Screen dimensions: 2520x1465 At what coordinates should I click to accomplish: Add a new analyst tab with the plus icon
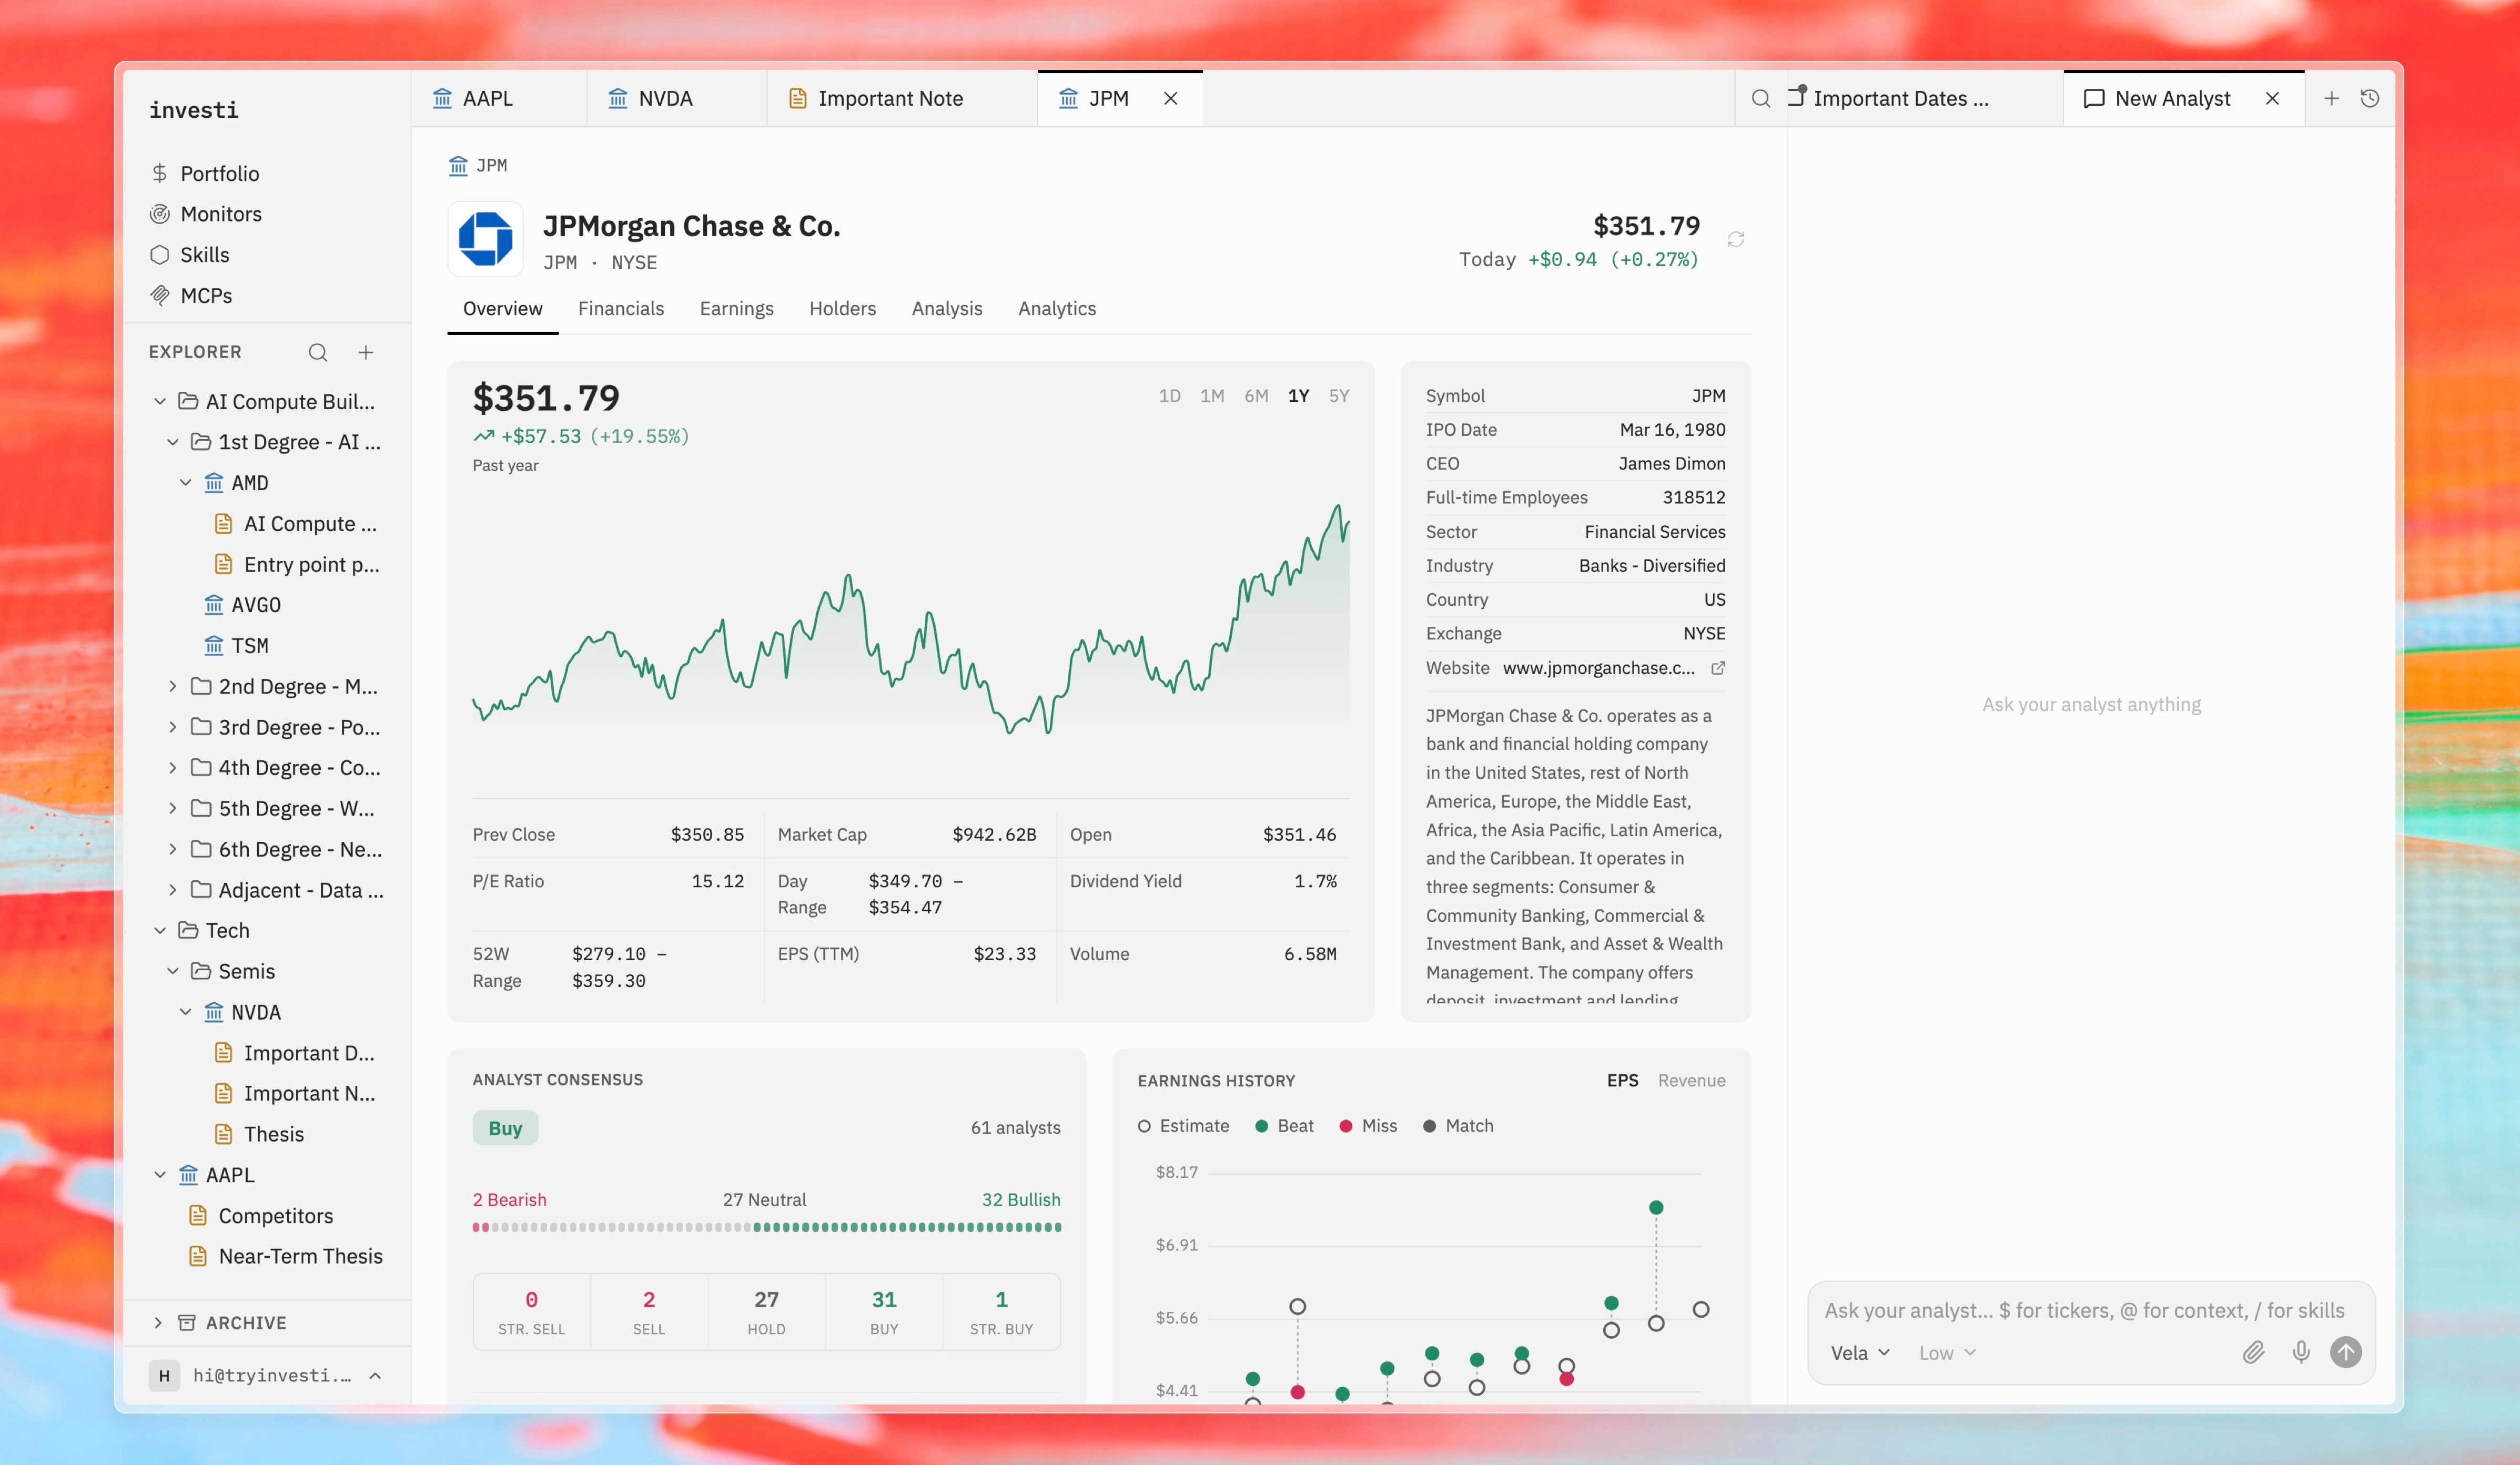2331,98
